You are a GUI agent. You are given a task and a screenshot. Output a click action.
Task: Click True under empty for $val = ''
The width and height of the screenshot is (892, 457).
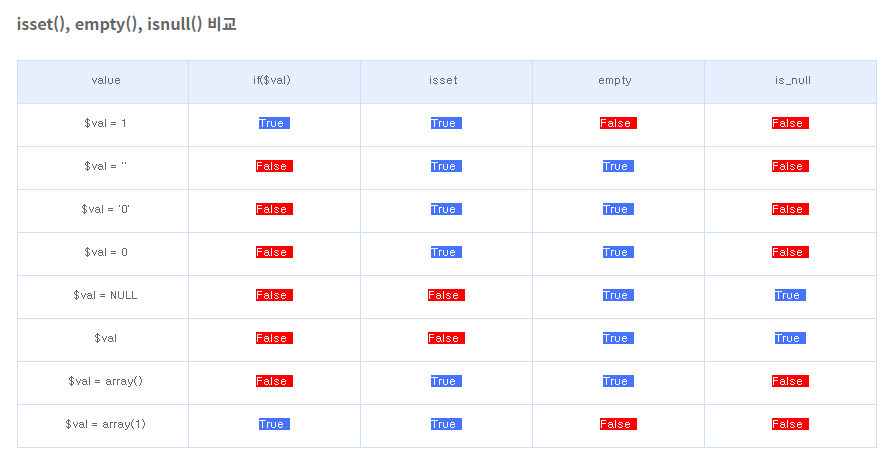point(618,166)
